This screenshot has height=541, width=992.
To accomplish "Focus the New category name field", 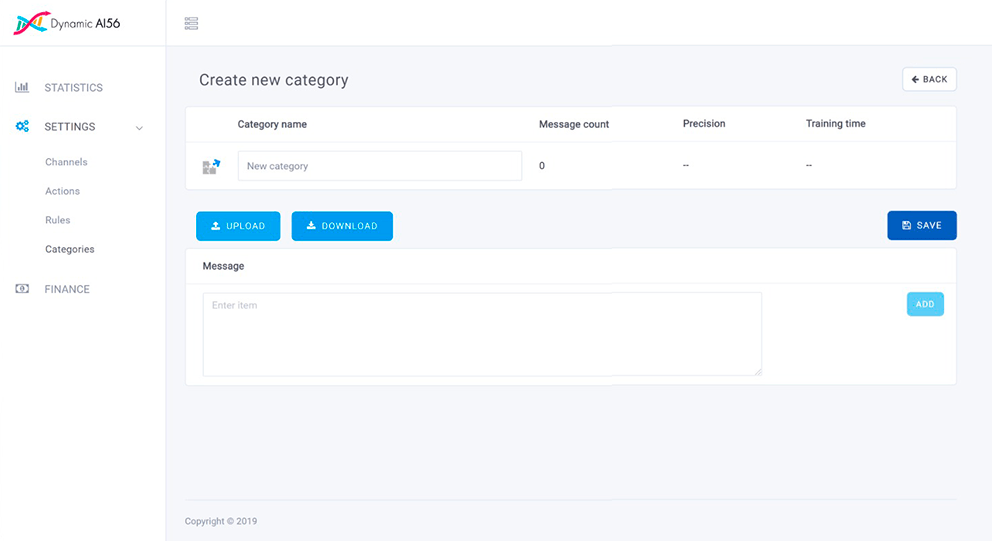I will tap(379, 166).
